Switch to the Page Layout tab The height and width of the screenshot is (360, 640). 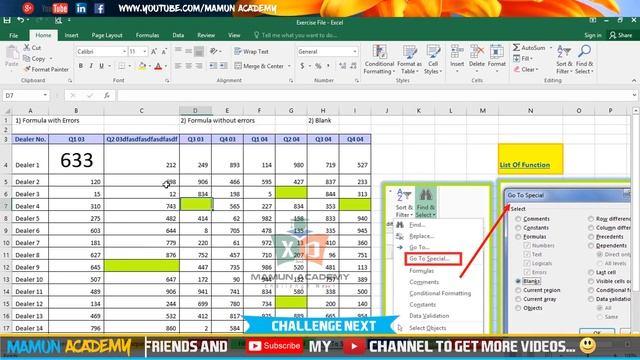click(x=107, y=35)
